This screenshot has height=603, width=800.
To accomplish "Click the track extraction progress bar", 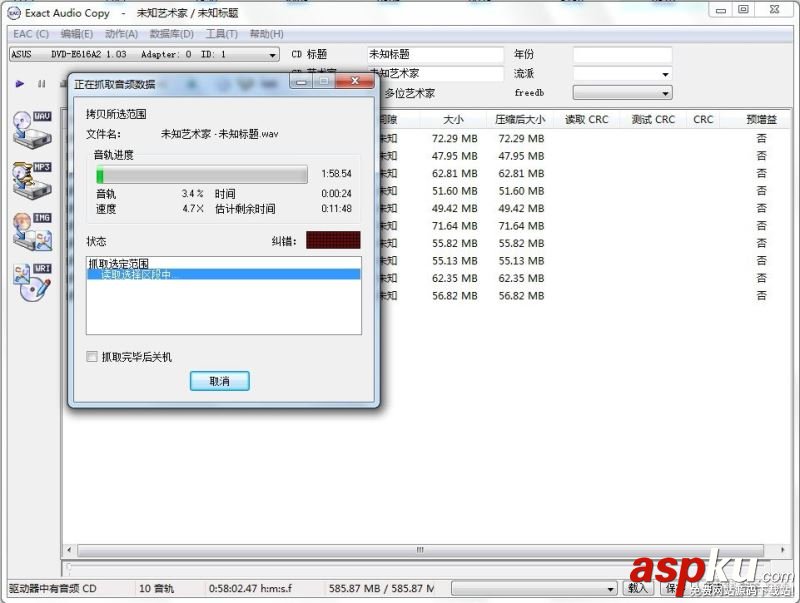I will pos(200,174).
